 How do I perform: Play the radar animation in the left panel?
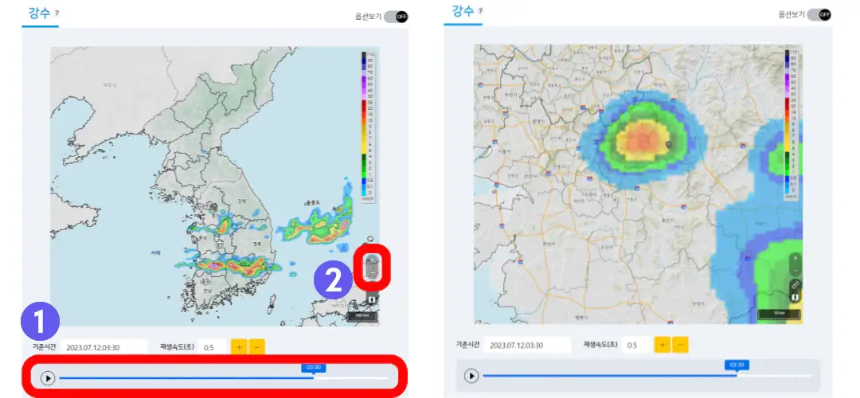click(x=48, y=378)
